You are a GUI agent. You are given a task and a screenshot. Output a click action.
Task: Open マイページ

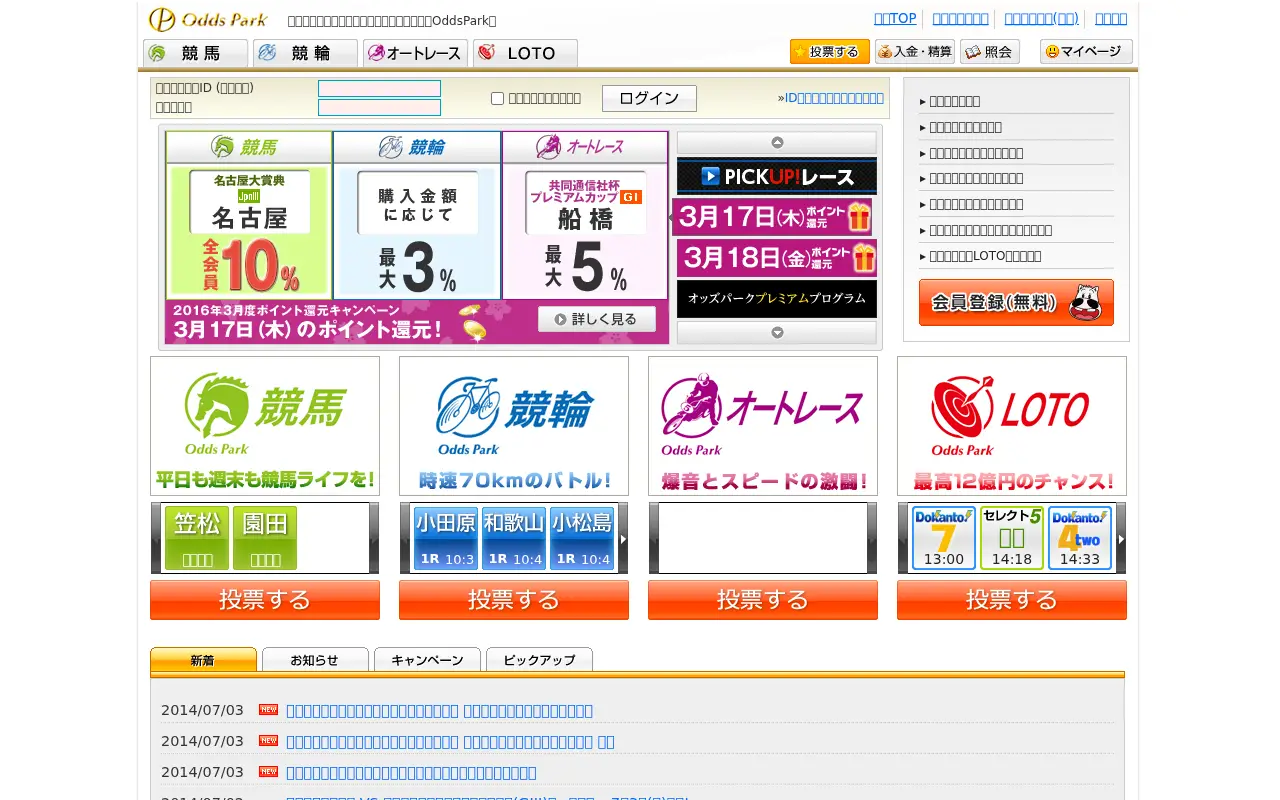(1086, 52)
